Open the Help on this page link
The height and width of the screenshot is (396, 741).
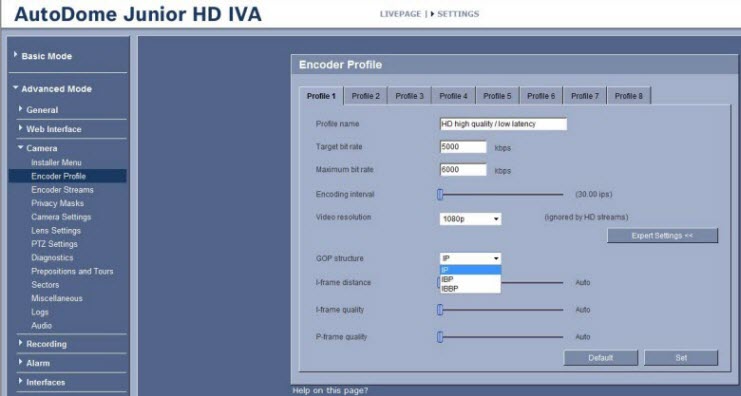tap(330, 390)
